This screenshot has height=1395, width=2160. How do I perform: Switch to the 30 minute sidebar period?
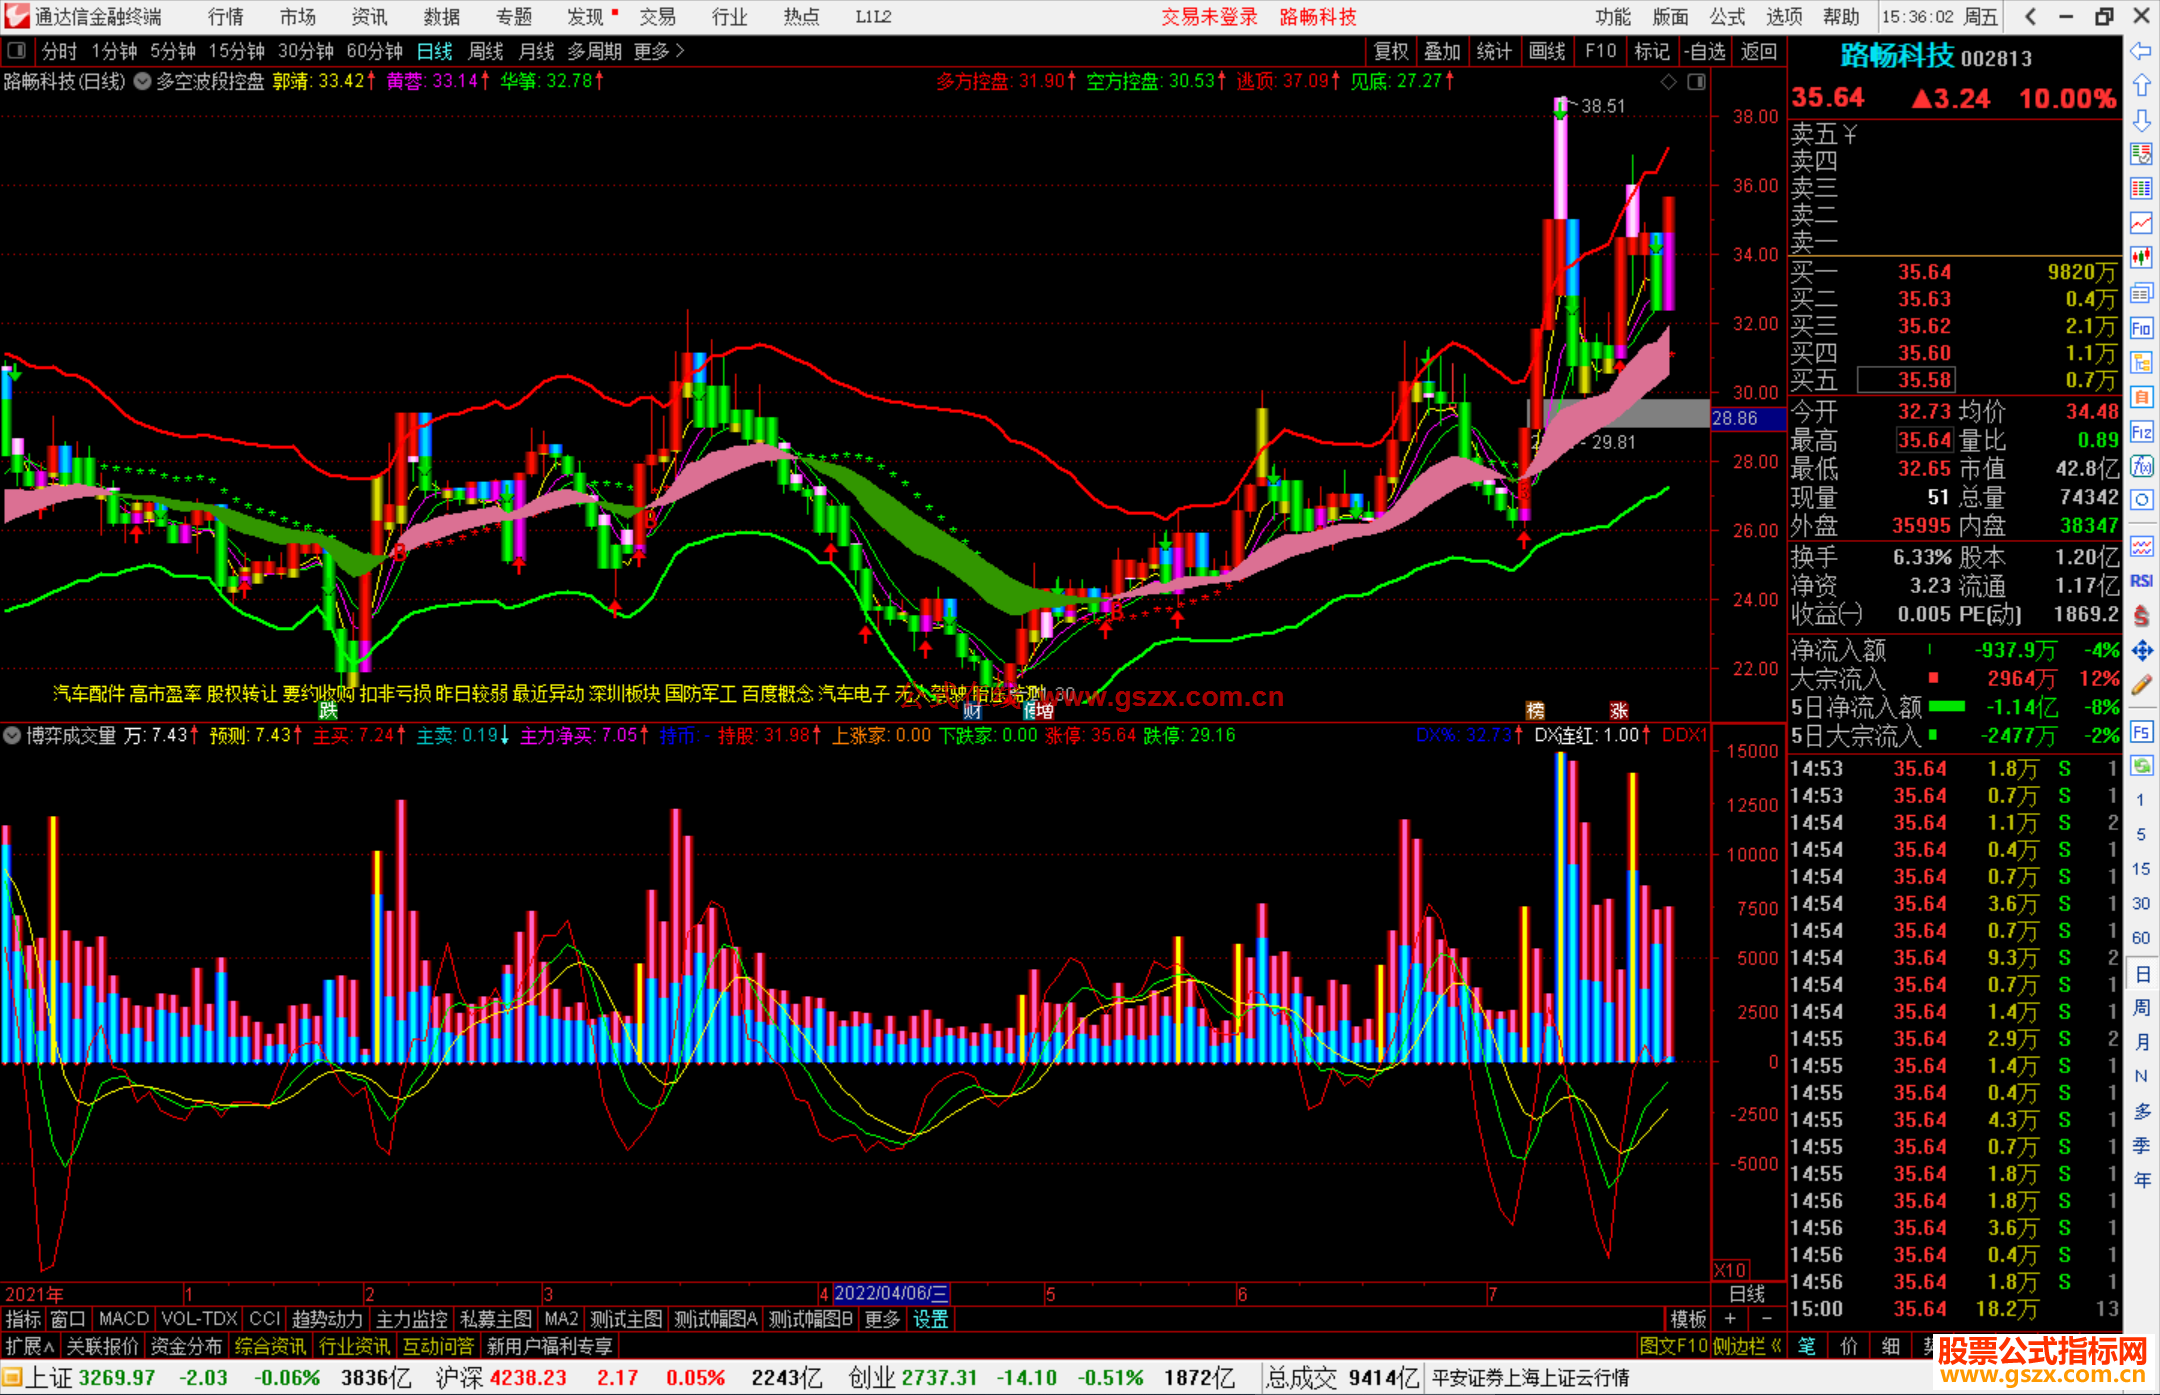coord(2141,903)
